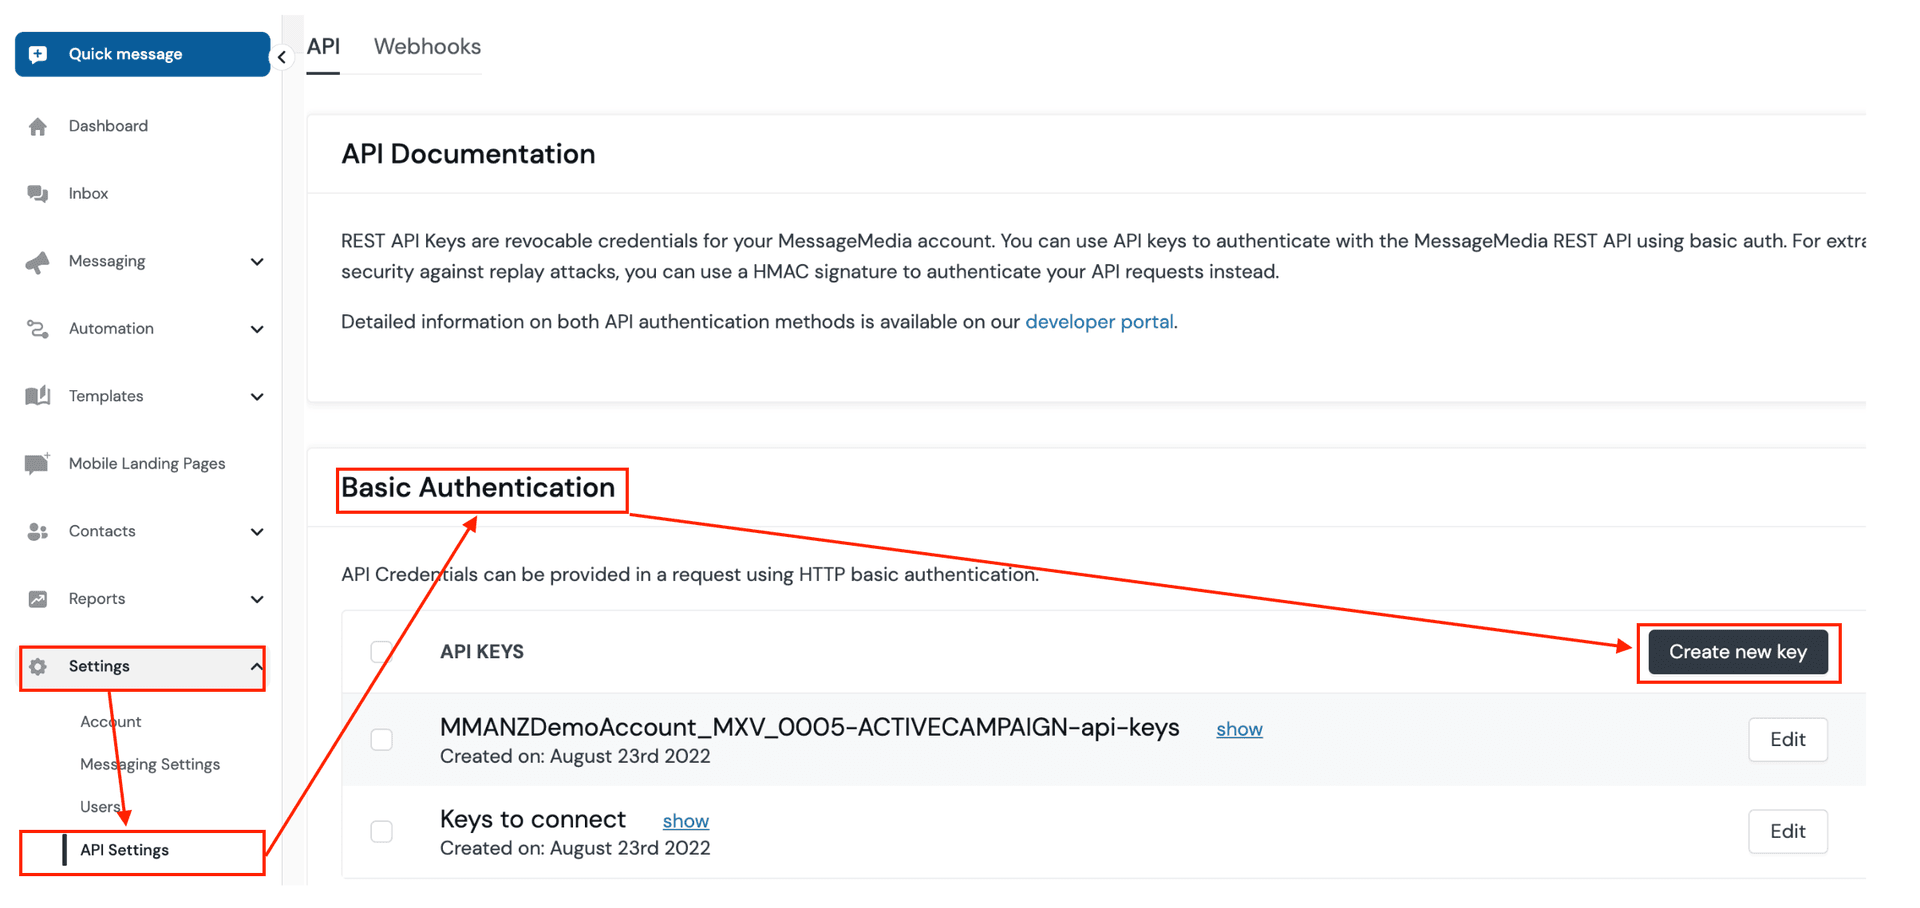Collapse the Settings section chevron
The height and width of the screenshot is (908, 1920).
(258, 667)
